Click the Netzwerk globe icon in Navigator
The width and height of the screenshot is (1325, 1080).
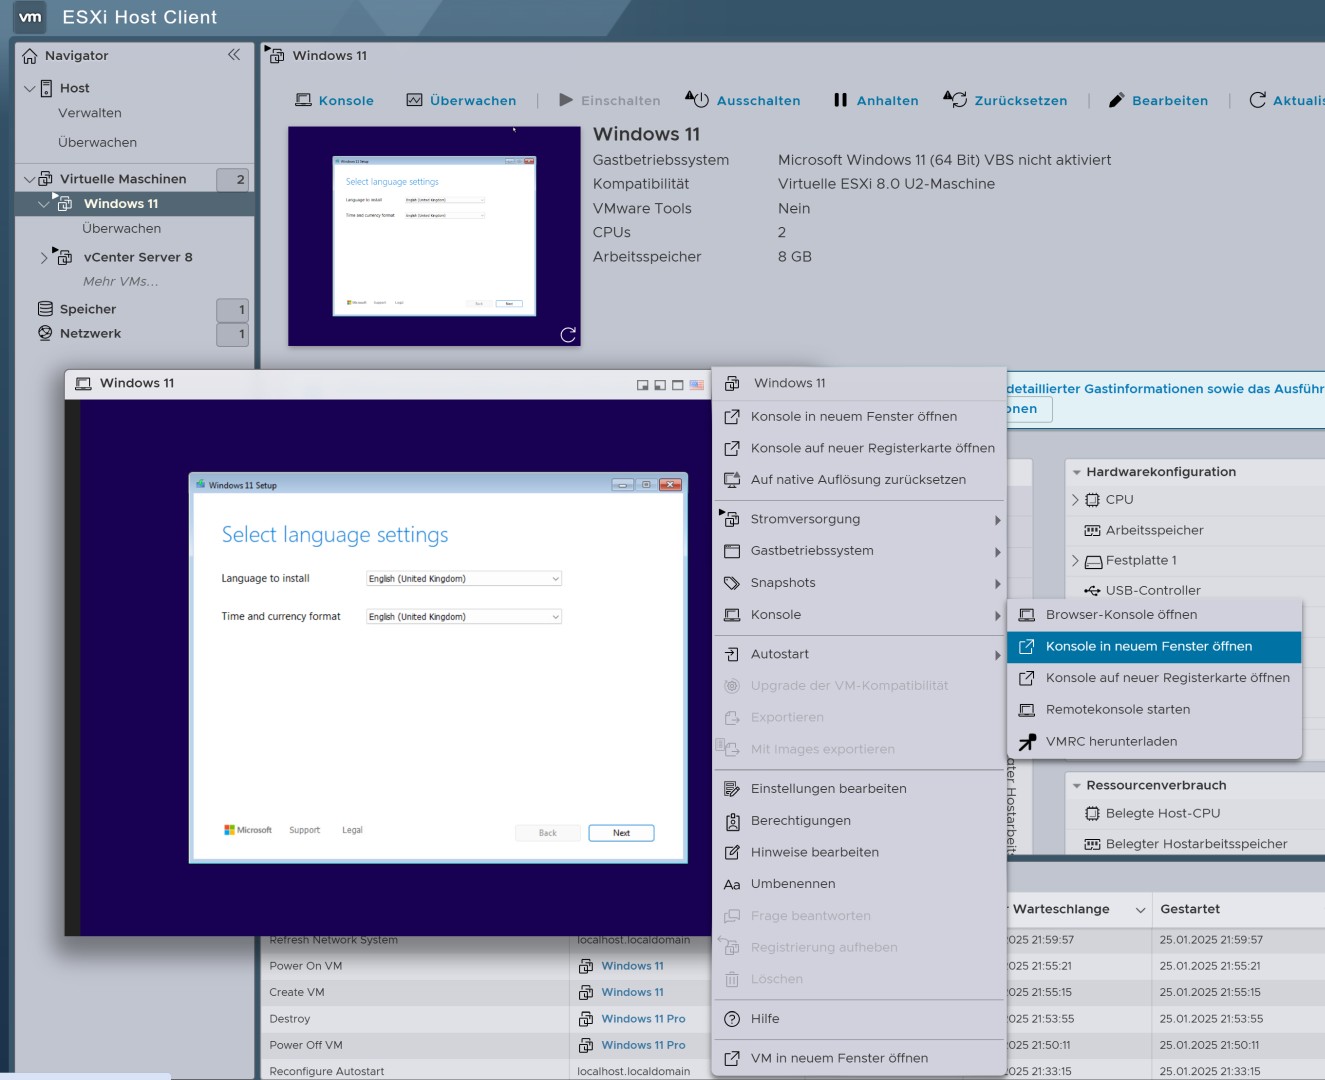[45, 333]
